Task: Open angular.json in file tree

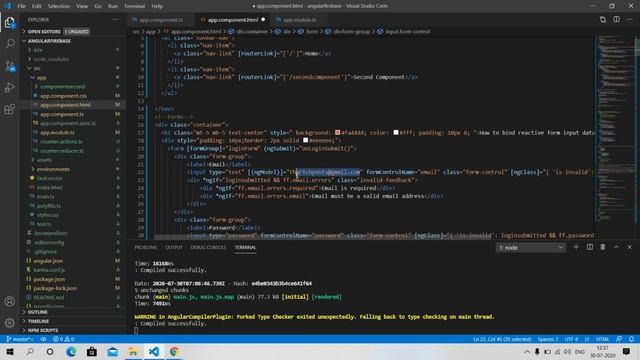Action: click(x=48, y=261)
